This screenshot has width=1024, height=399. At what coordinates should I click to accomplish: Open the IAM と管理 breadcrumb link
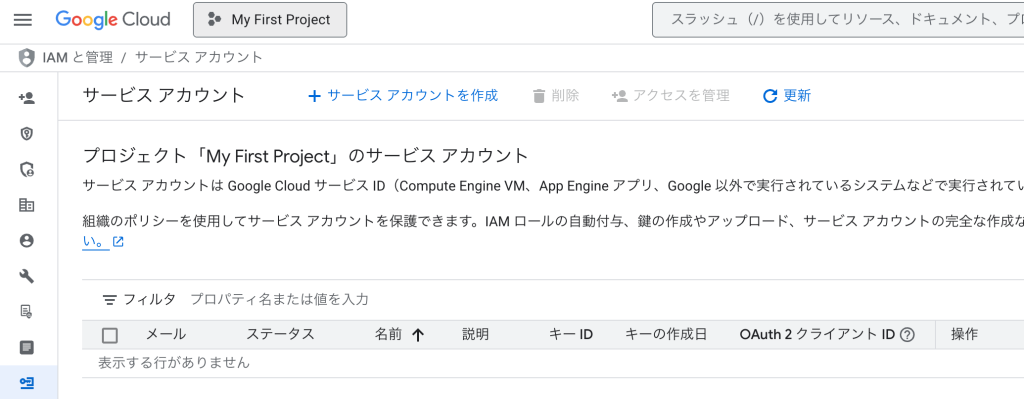78,57
